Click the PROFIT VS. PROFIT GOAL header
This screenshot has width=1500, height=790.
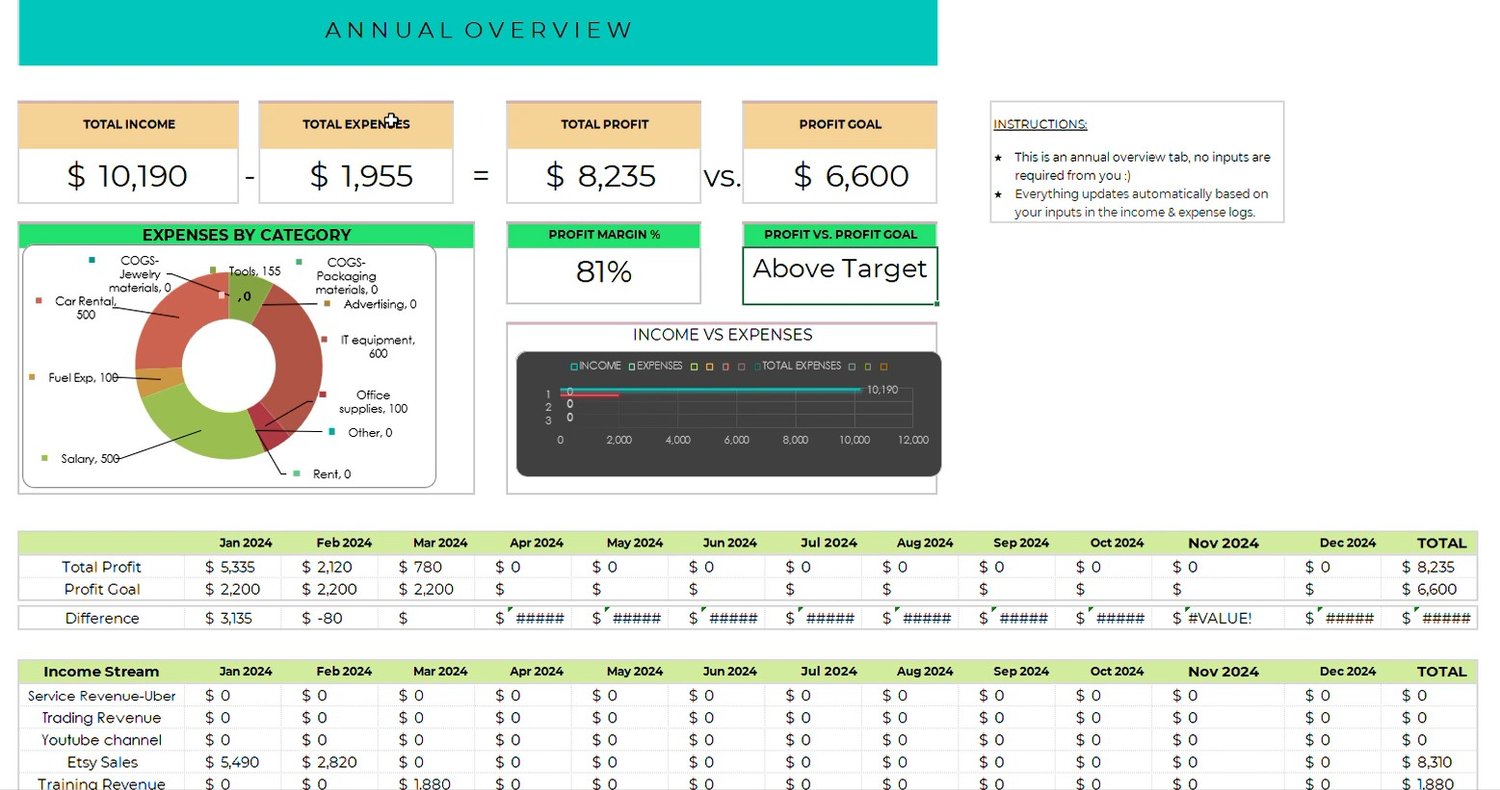tap(840, 235)
